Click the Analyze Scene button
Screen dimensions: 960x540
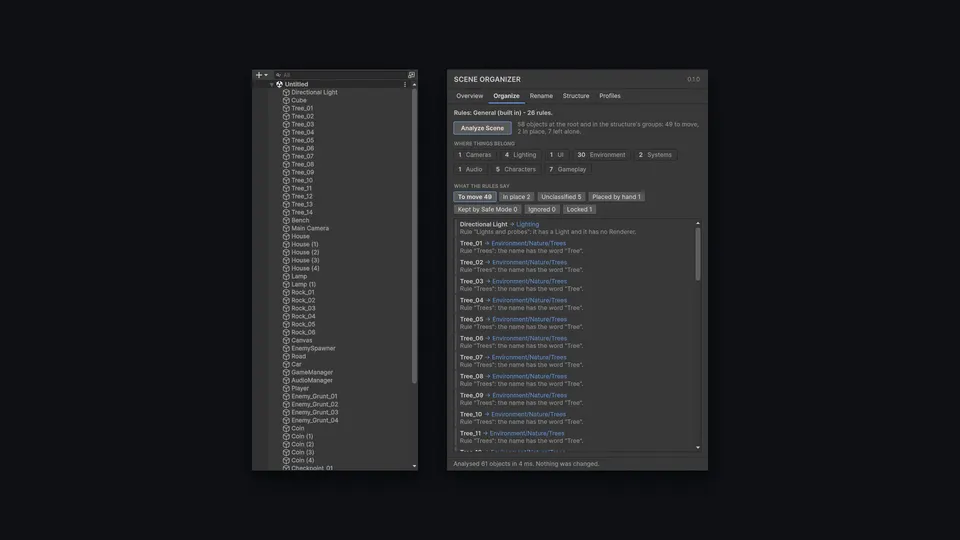(x=482, y=128)
